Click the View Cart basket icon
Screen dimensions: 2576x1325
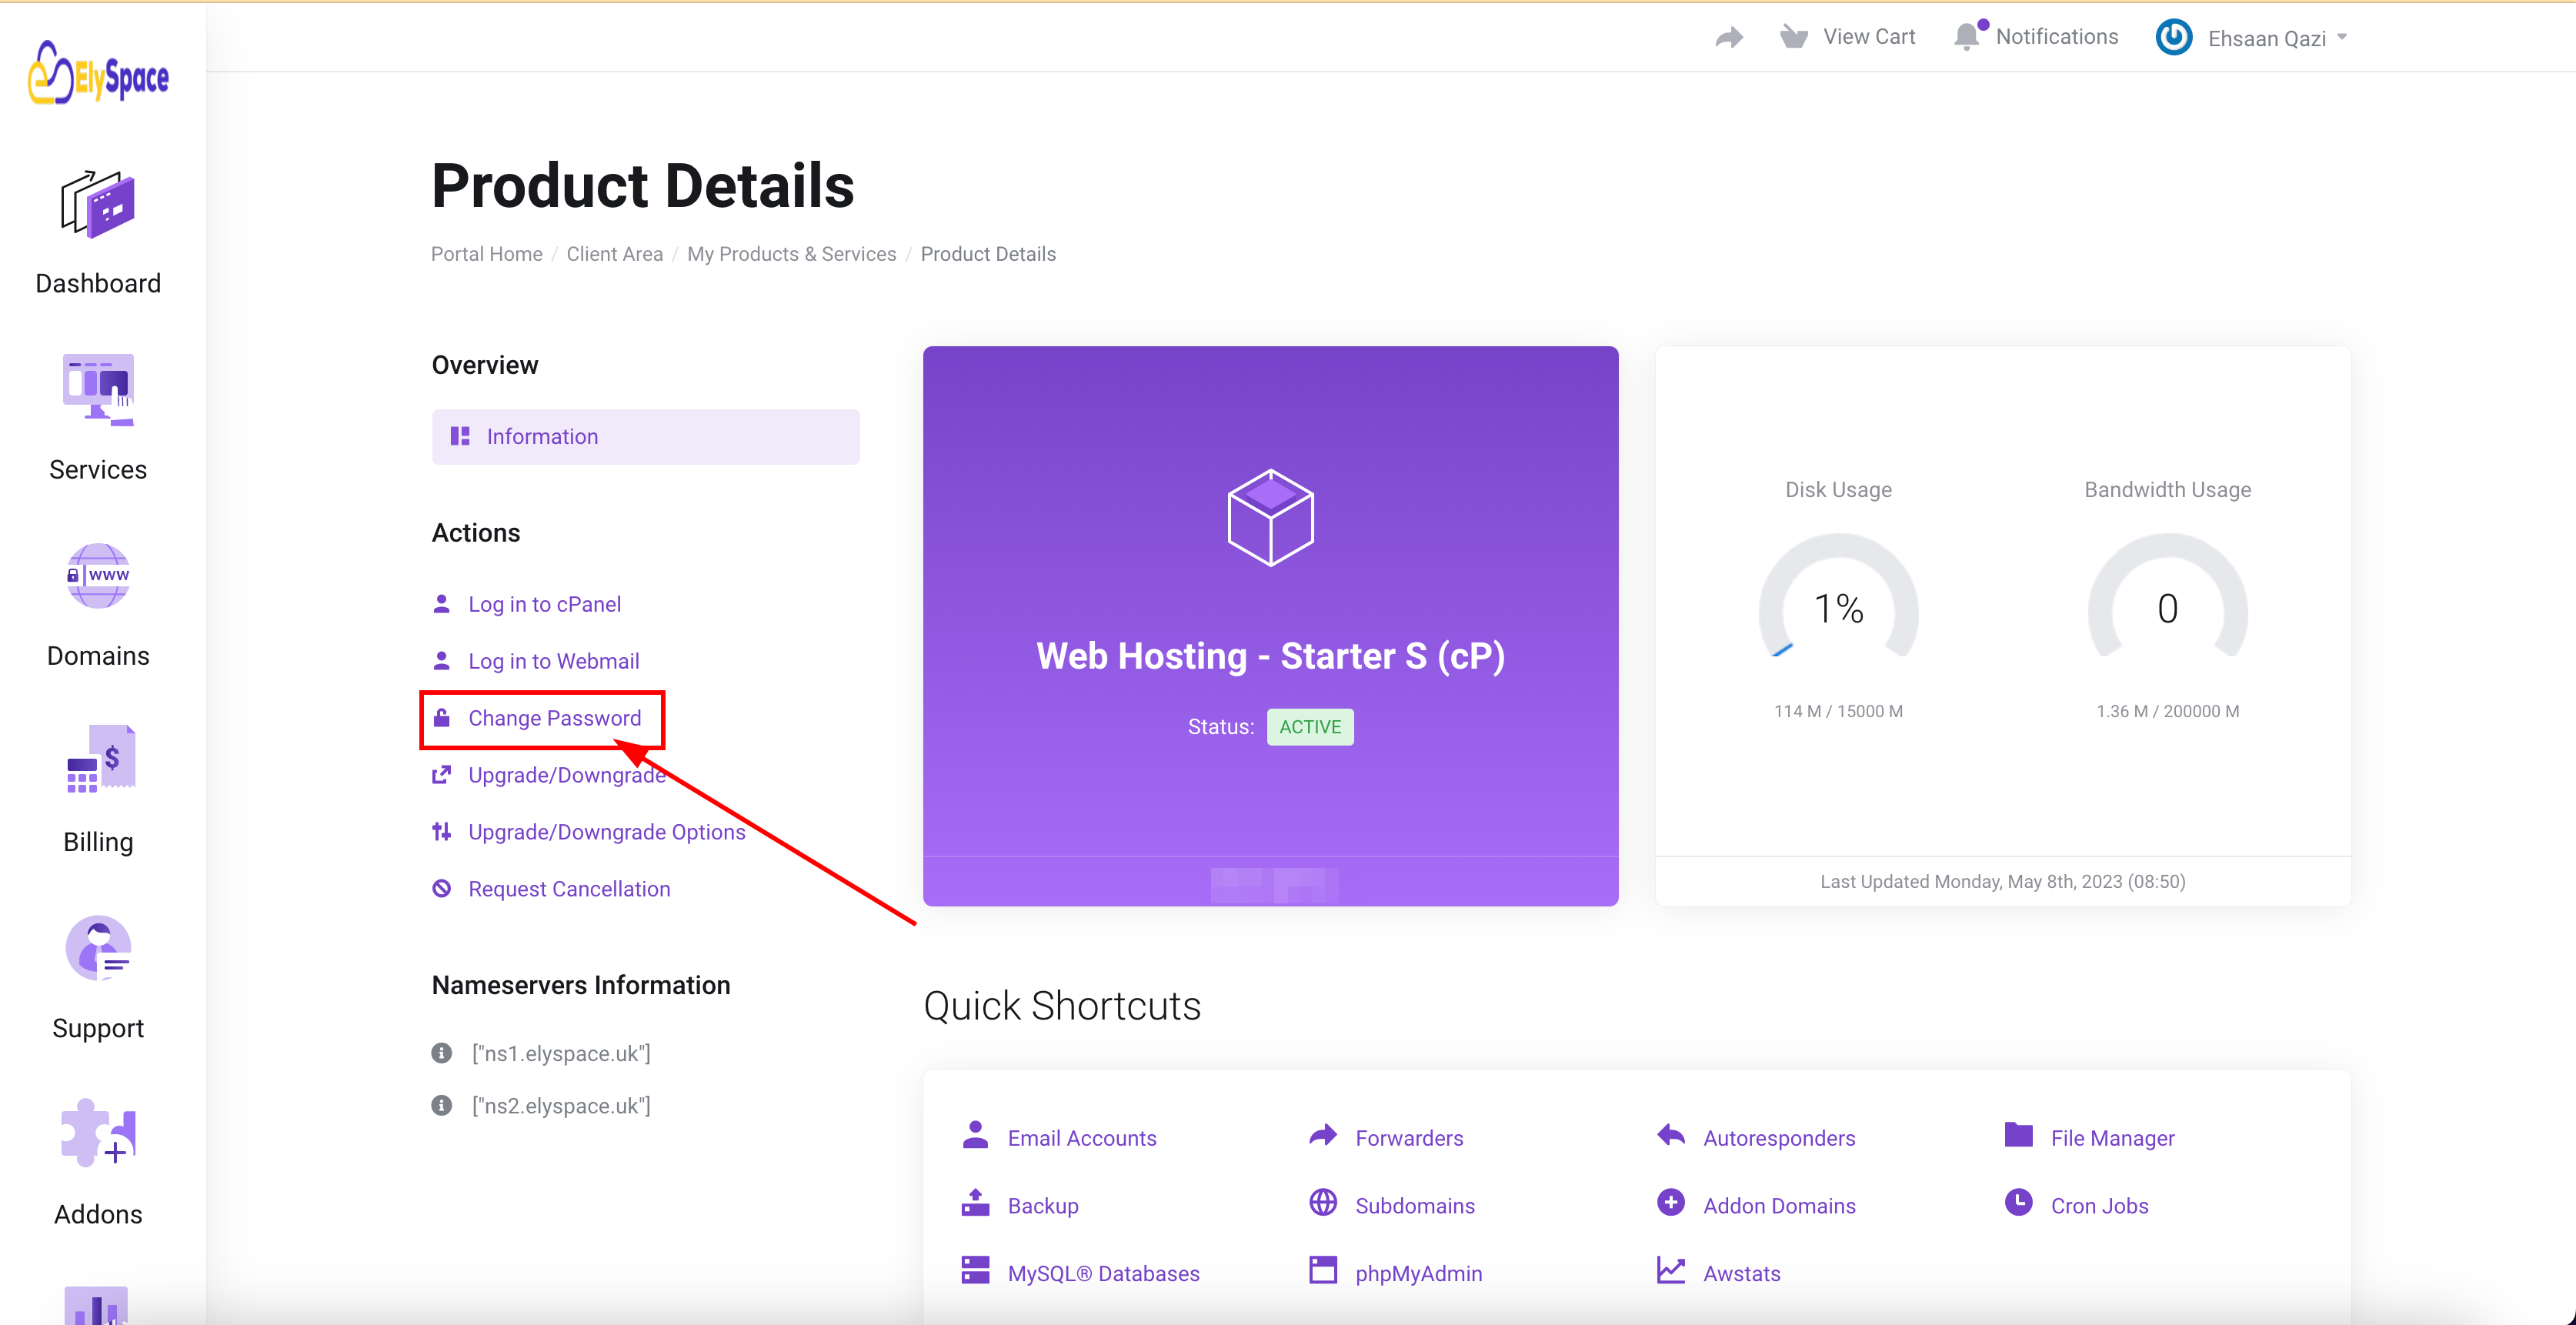coord(1794,37)
